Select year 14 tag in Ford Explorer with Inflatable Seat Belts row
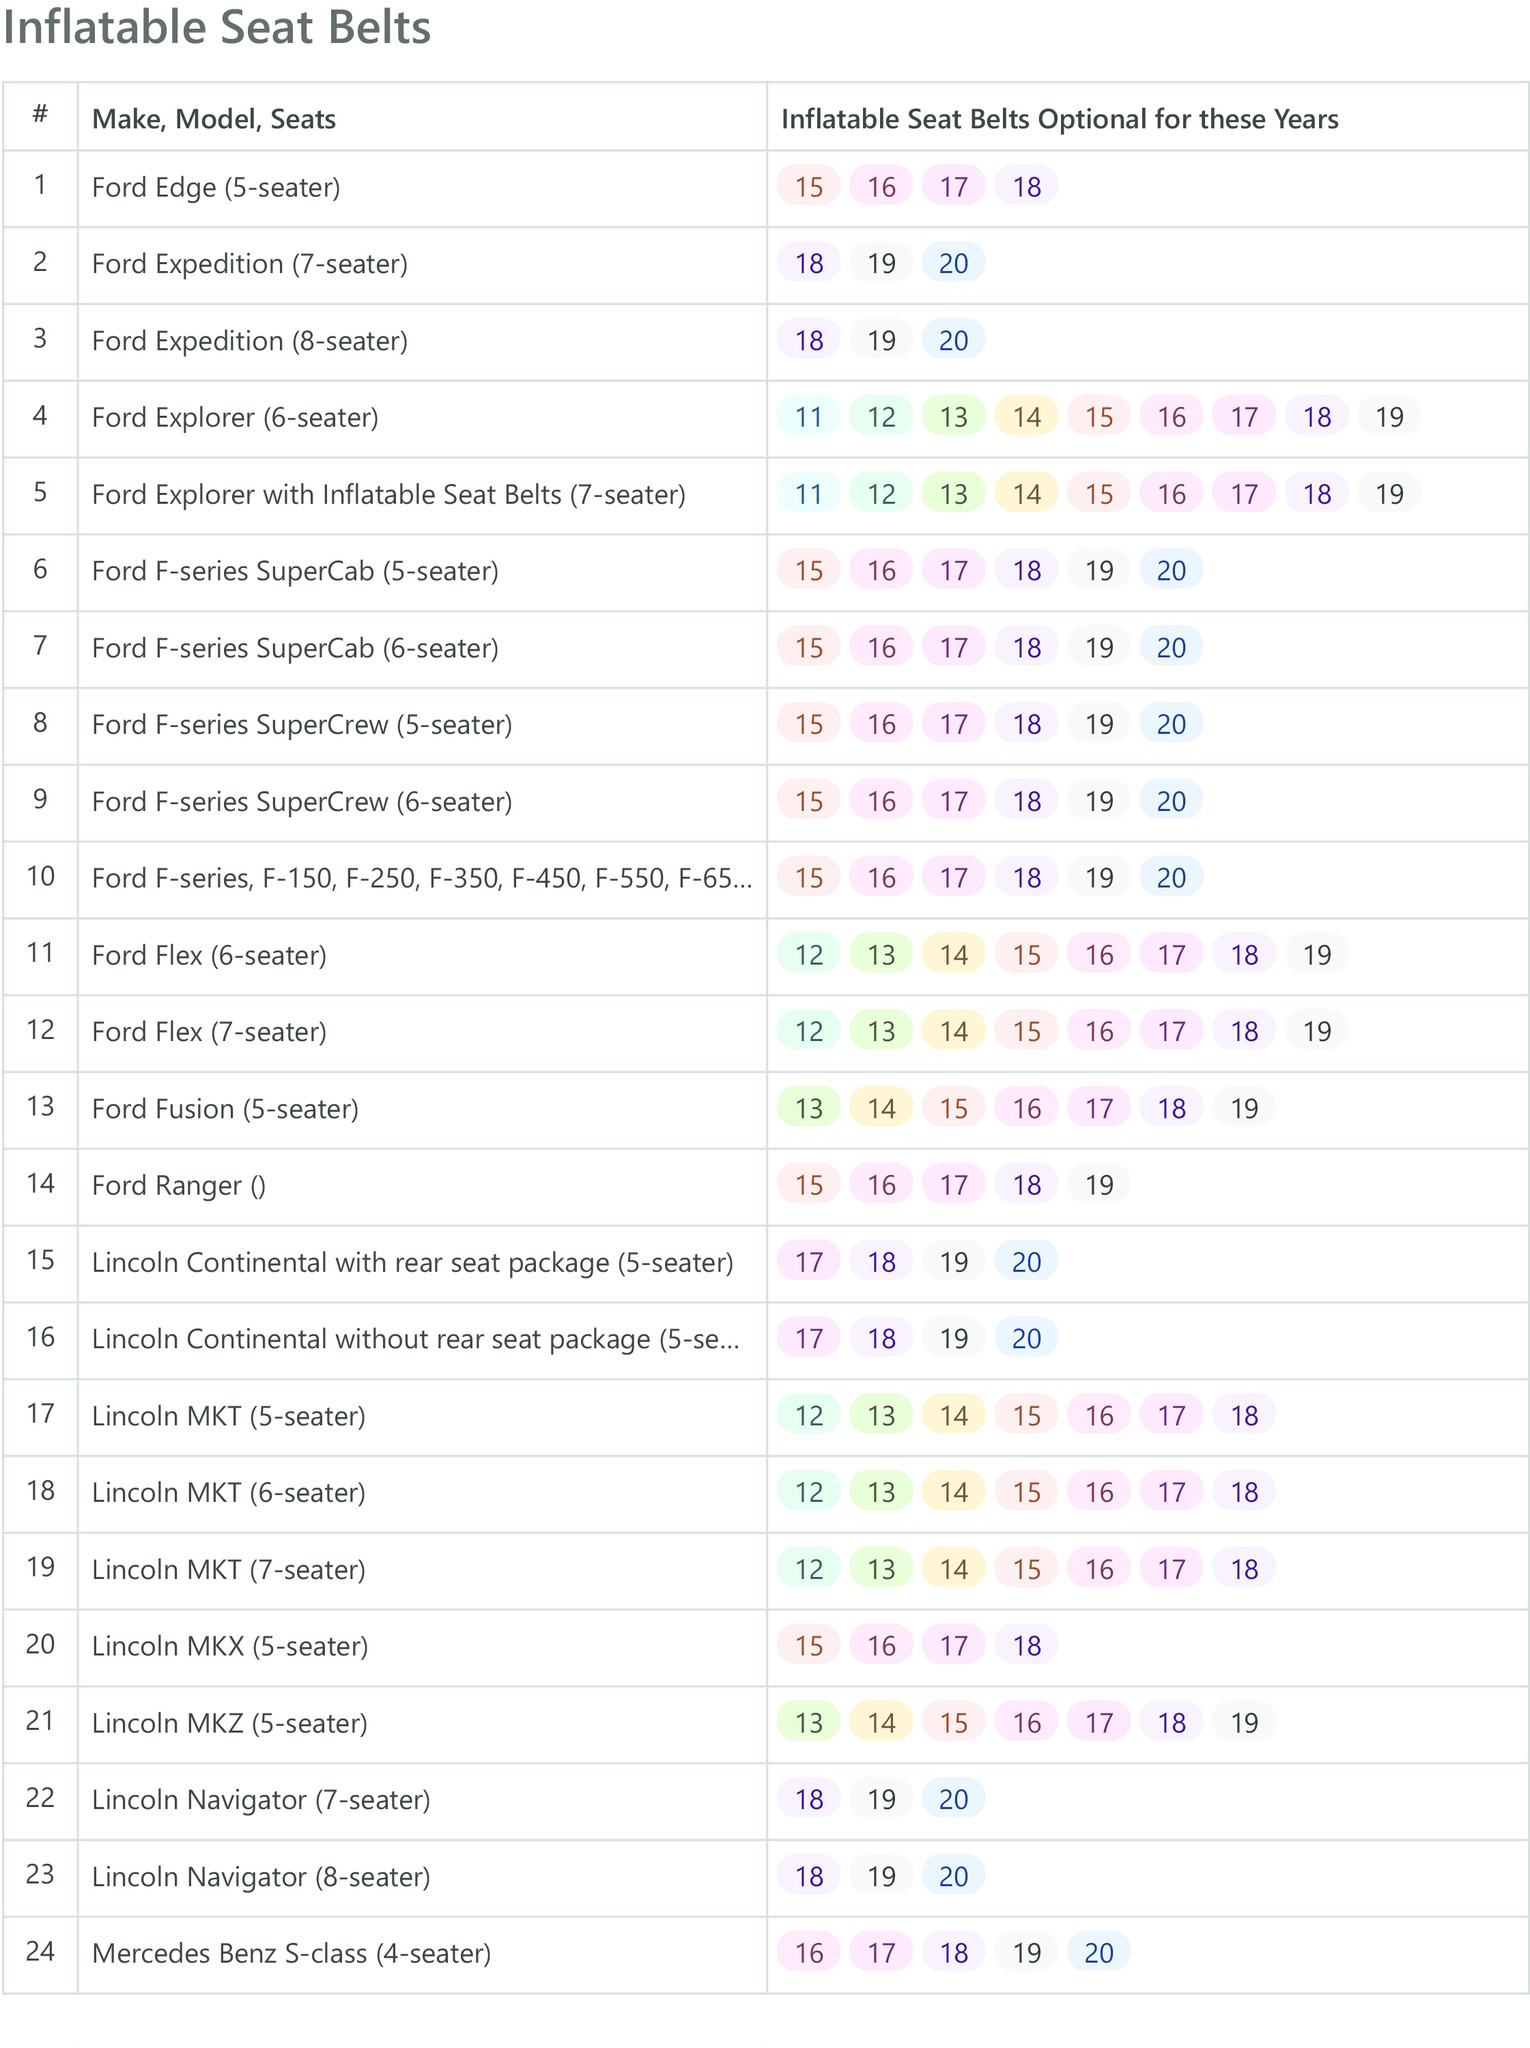The height and width of the screenshot is (2048, 1530). click(x=1027, y=494)
